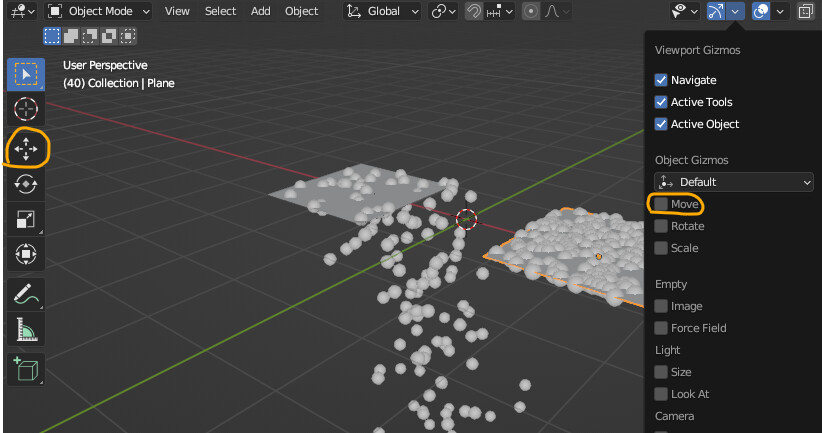Viewport: 822px width, 433px height.
Task: Select the Measure tool
Action: click(x=26, y=329)
